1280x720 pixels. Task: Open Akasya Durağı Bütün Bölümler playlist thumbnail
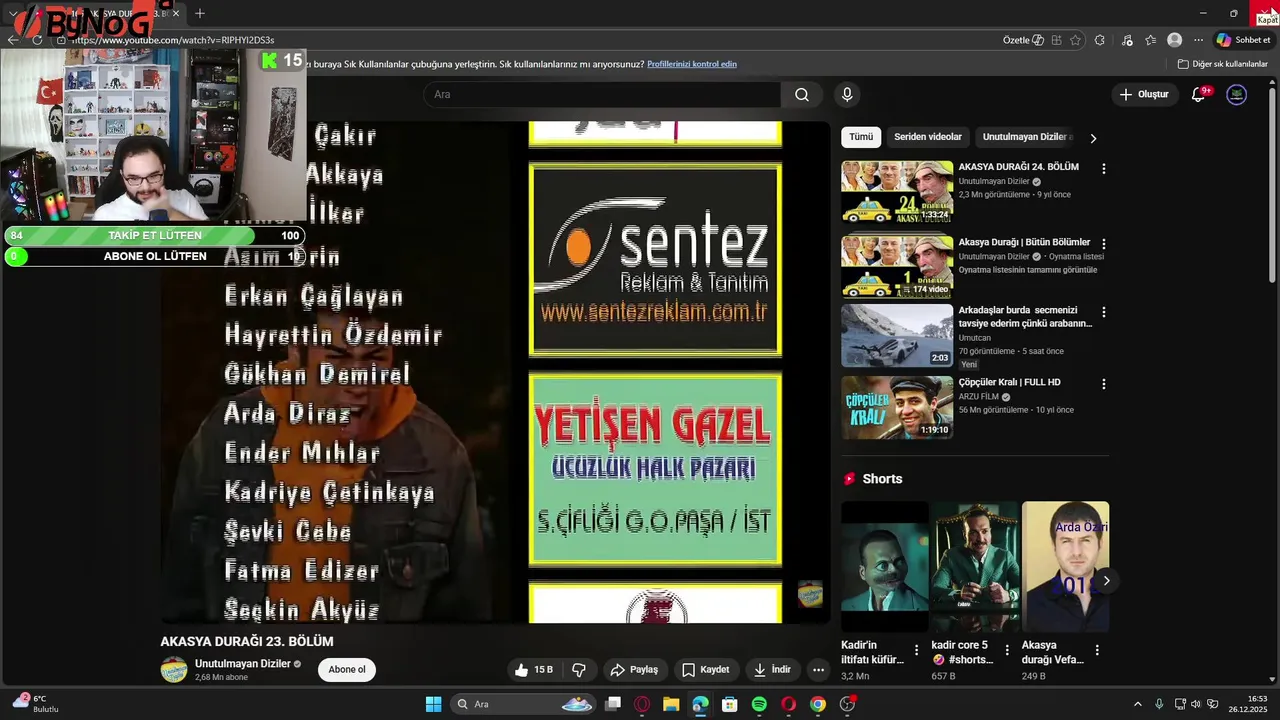click(897, 266)
